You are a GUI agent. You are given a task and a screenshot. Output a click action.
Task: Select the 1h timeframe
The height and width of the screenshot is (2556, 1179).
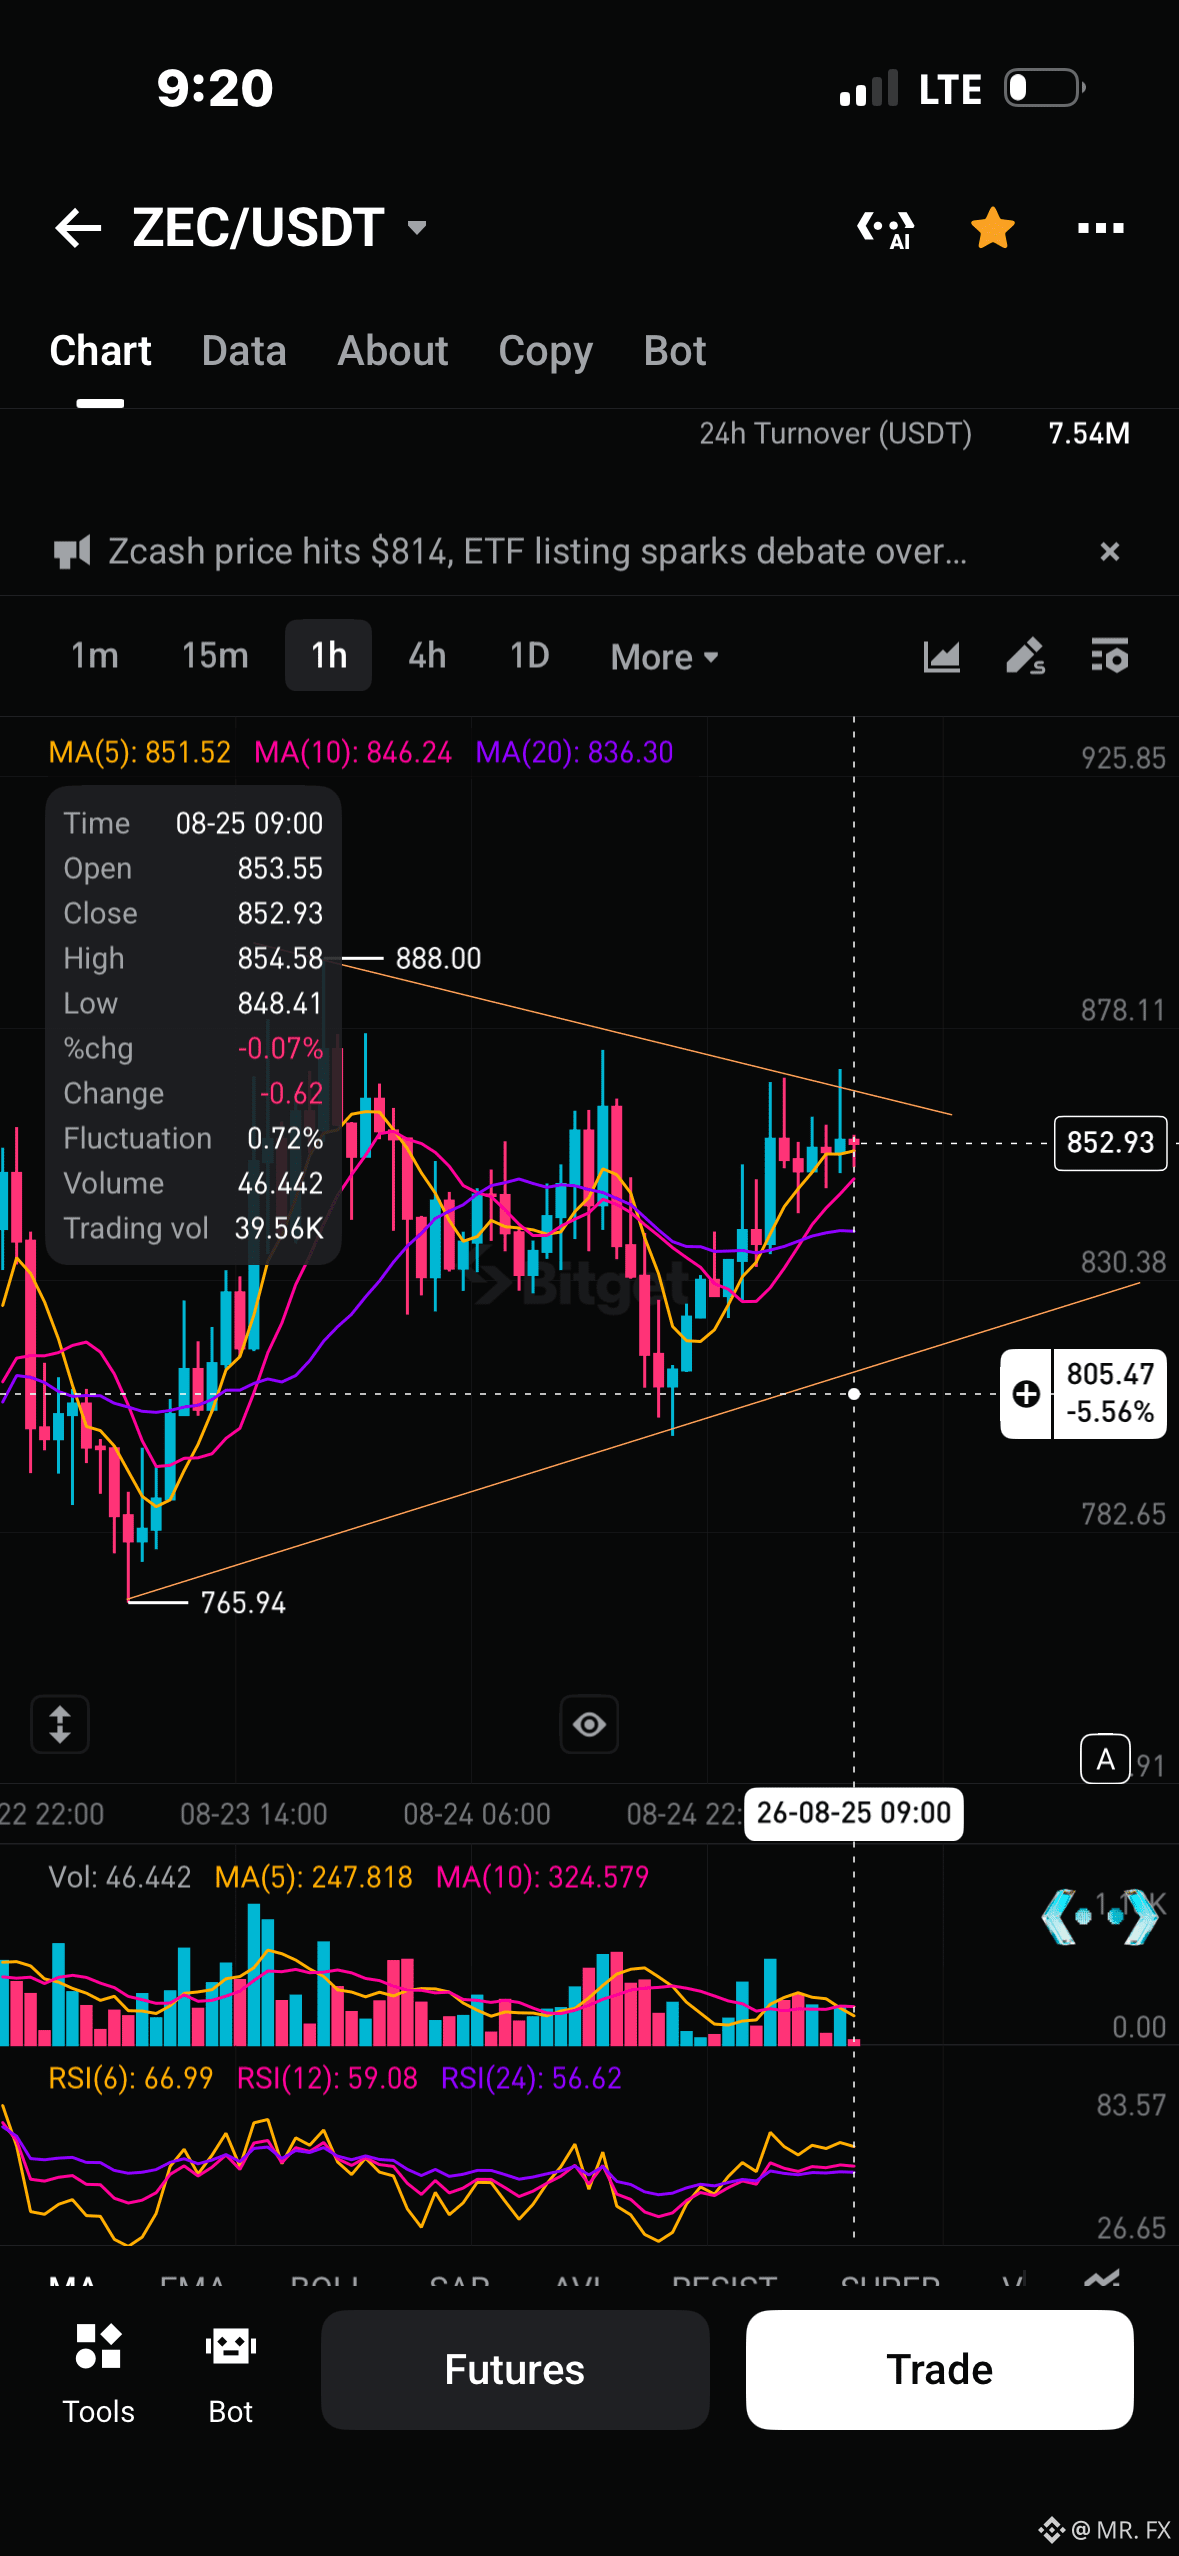pyautogui.click(x=329, y=655)
